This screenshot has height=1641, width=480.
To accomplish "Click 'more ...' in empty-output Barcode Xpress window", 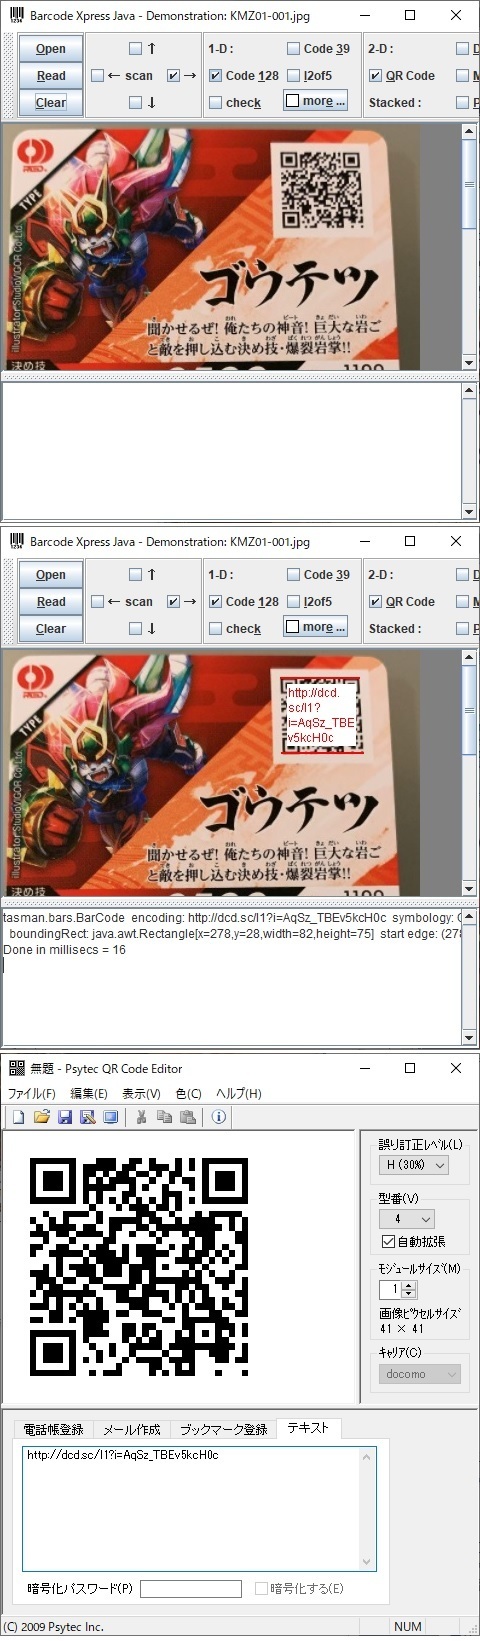I will tap(316, 101).
